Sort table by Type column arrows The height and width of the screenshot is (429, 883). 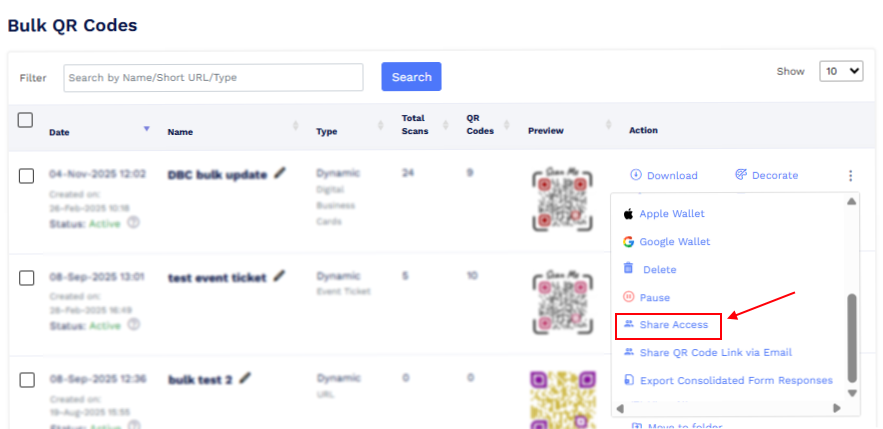pyautogui.click(x=381, y=125)
